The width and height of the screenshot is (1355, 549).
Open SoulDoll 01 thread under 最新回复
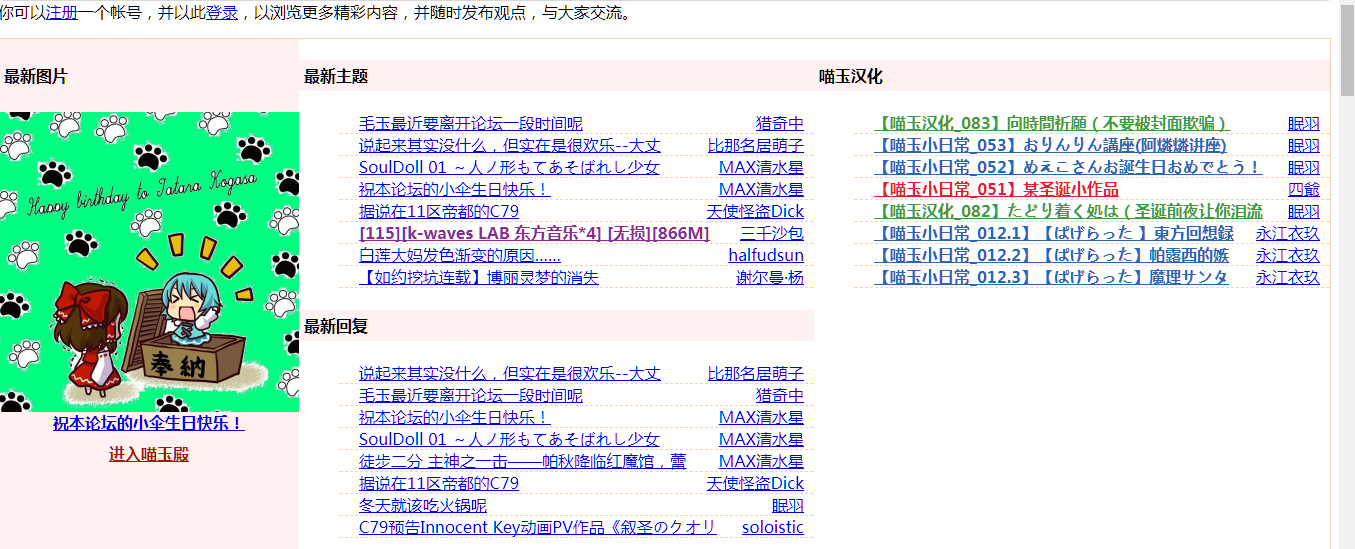(x=509, y=440)
